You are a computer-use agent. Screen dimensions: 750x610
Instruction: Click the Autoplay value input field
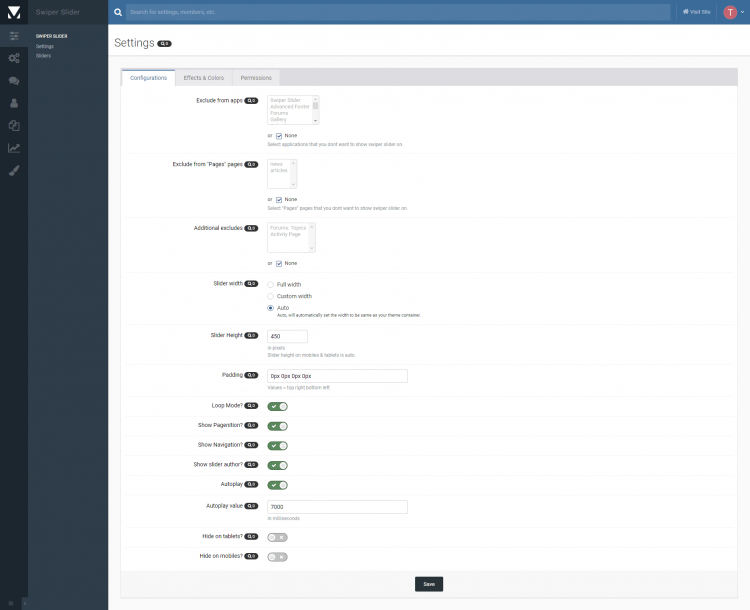337,507
